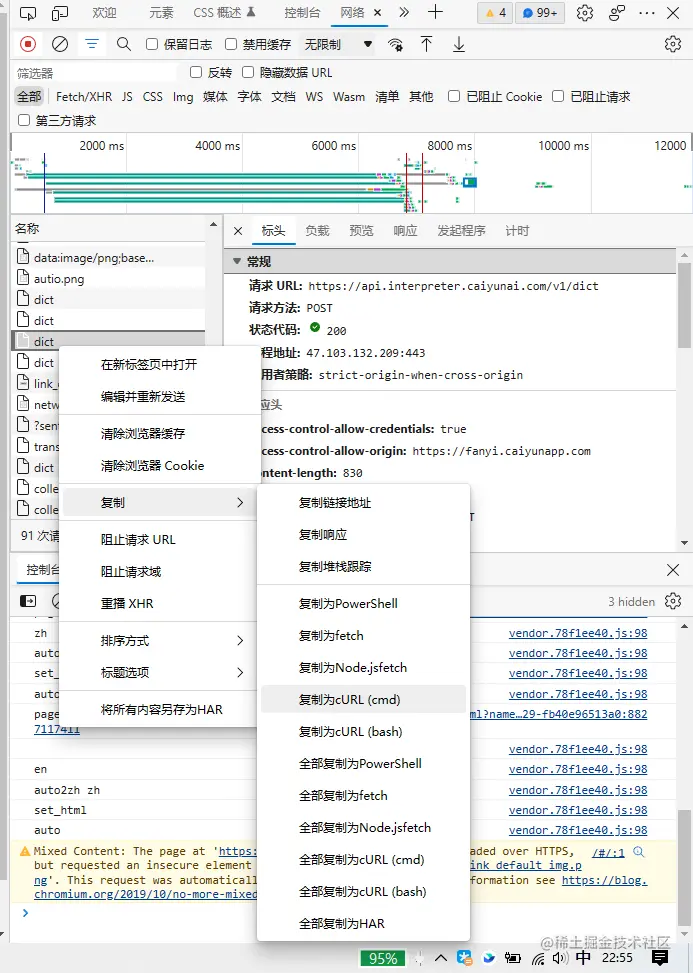Import HAR file upload arrow
The image size is (693, 973).
[426, 44]
